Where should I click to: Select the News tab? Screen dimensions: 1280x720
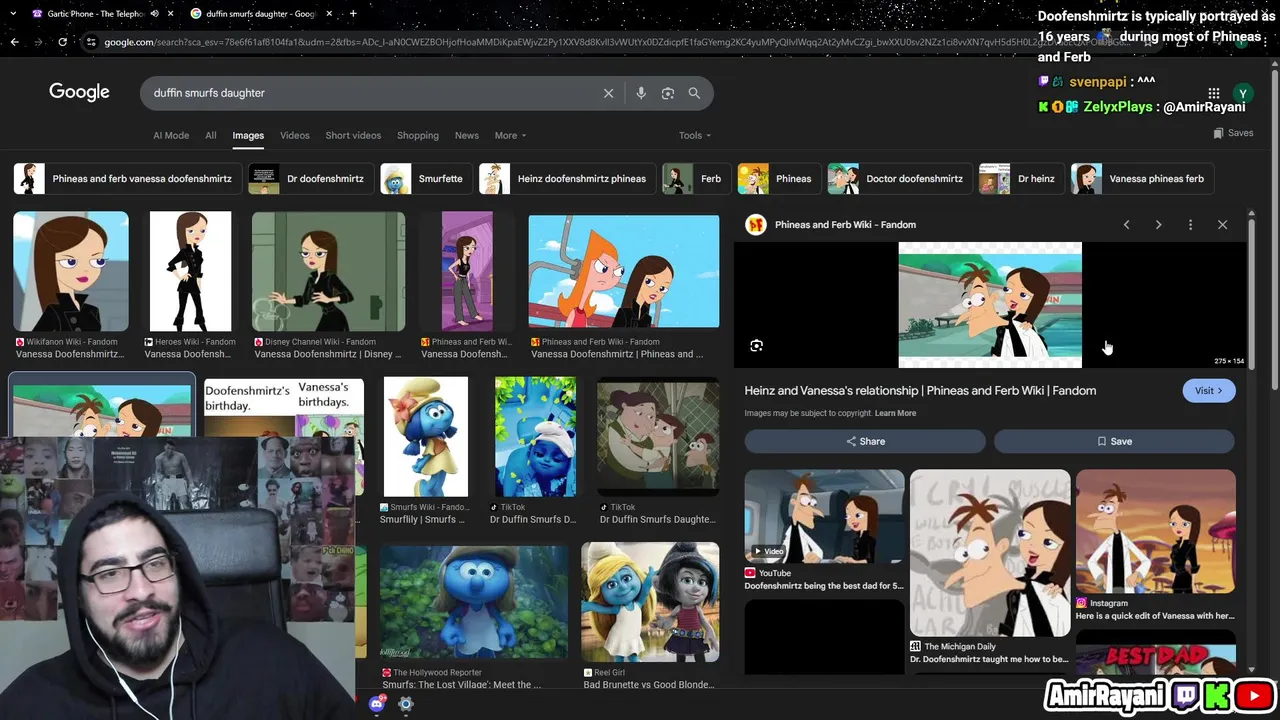coord(467,136)
